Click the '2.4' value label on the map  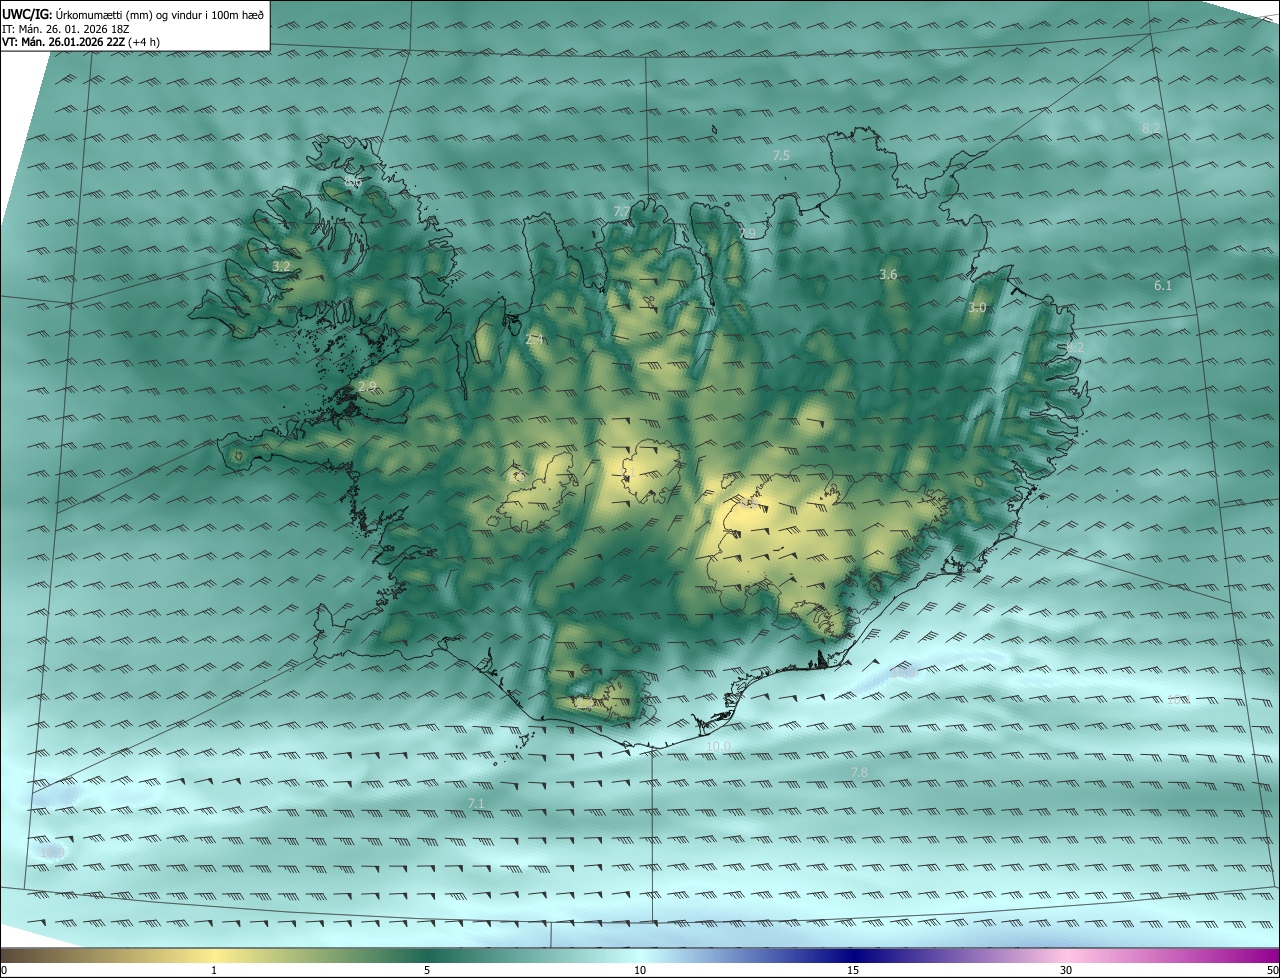(x=534, y=340)
